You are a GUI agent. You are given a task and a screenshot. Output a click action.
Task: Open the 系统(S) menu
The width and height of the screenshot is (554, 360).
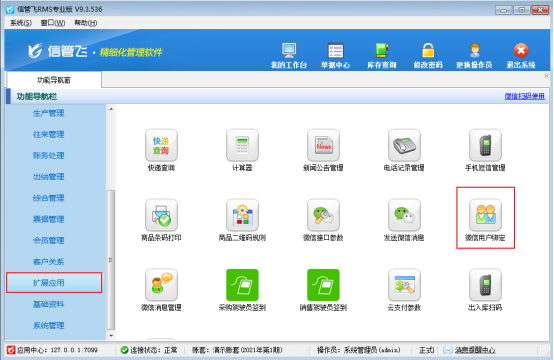20,23
